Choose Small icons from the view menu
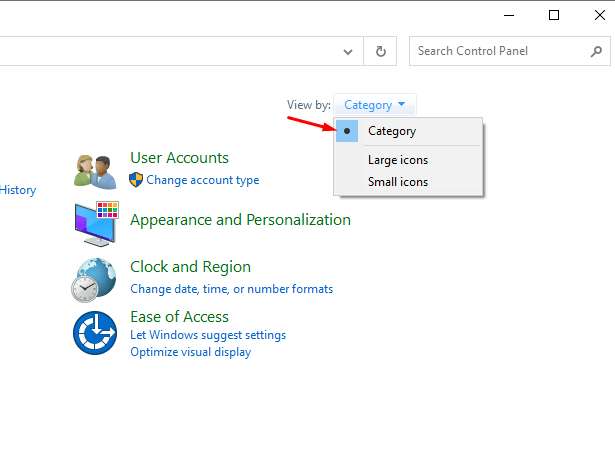615x451 pixels. [x=398, y=182]
